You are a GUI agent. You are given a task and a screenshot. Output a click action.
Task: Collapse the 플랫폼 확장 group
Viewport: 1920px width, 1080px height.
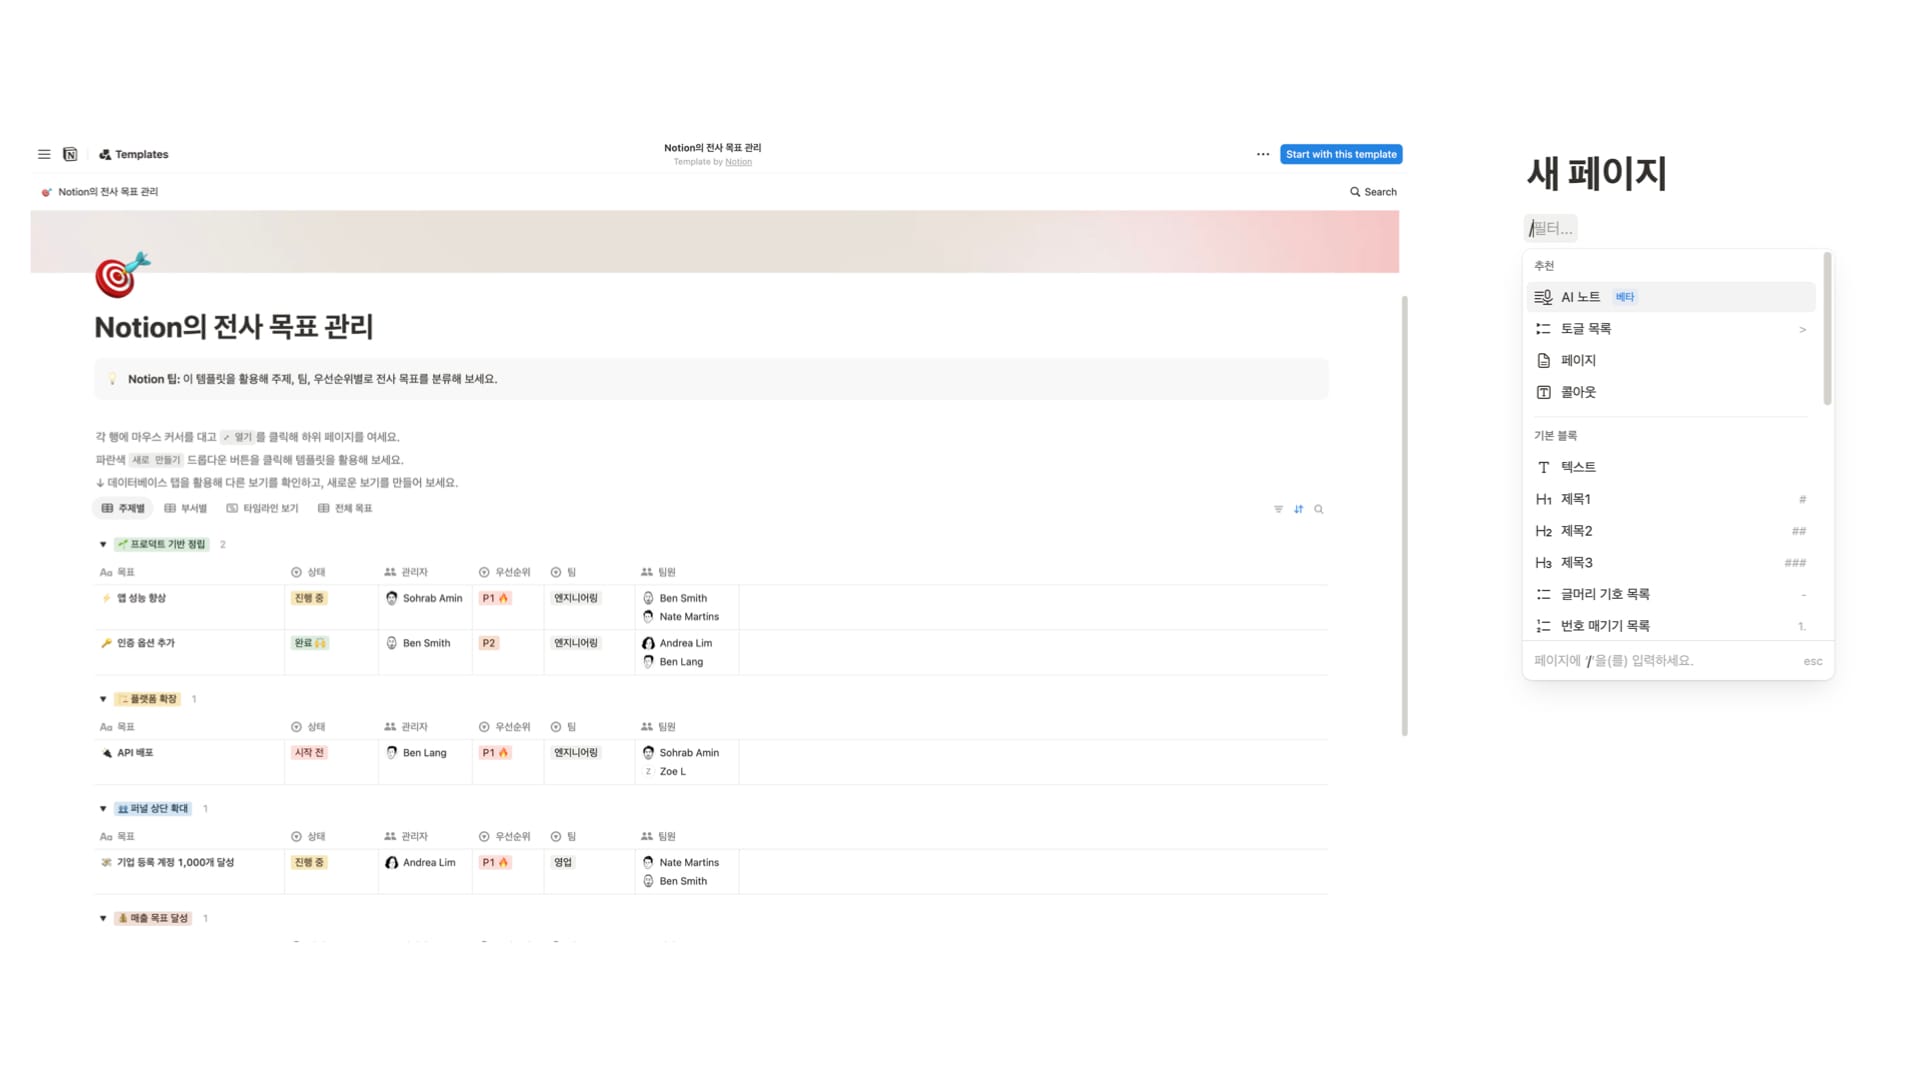103,699
